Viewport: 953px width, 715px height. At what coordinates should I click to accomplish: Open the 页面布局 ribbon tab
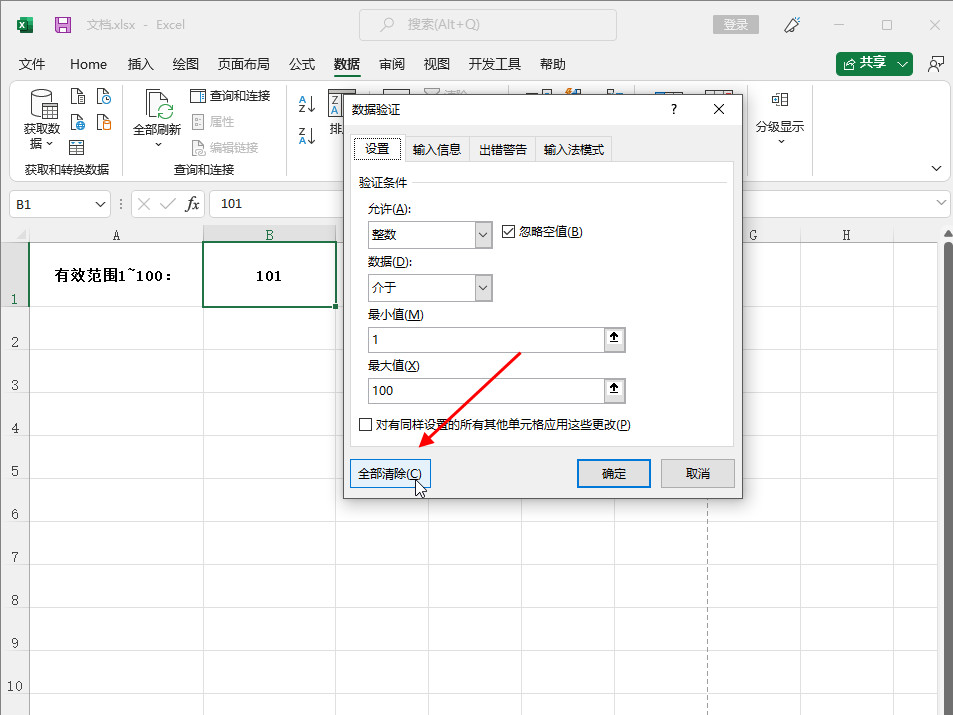pos(243,64)
